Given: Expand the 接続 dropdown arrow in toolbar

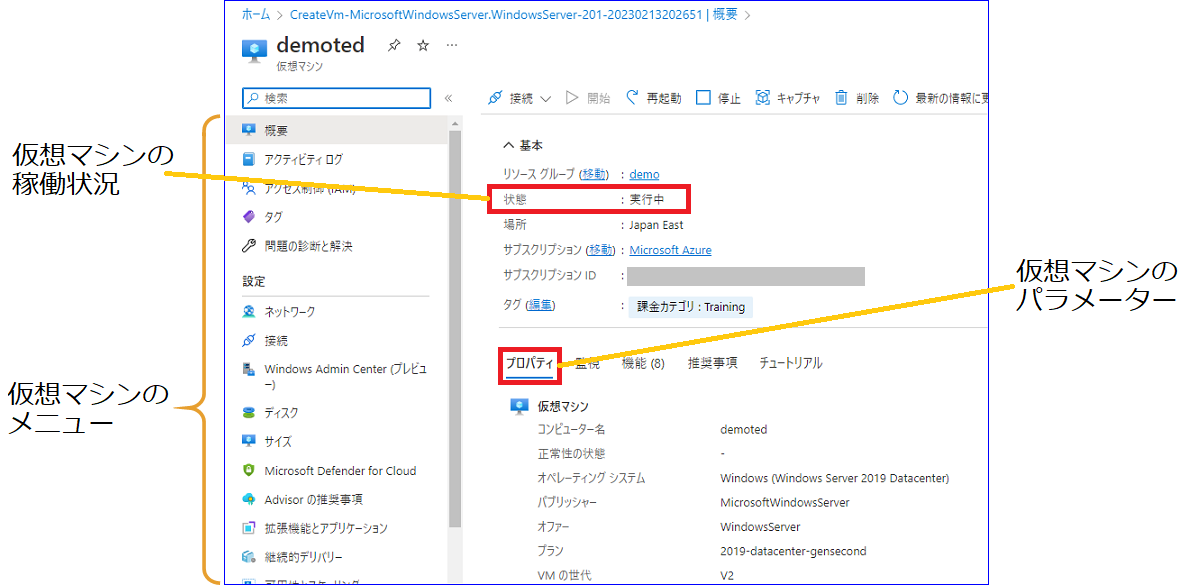Looking at the screenshot, I should click(545, 99).
